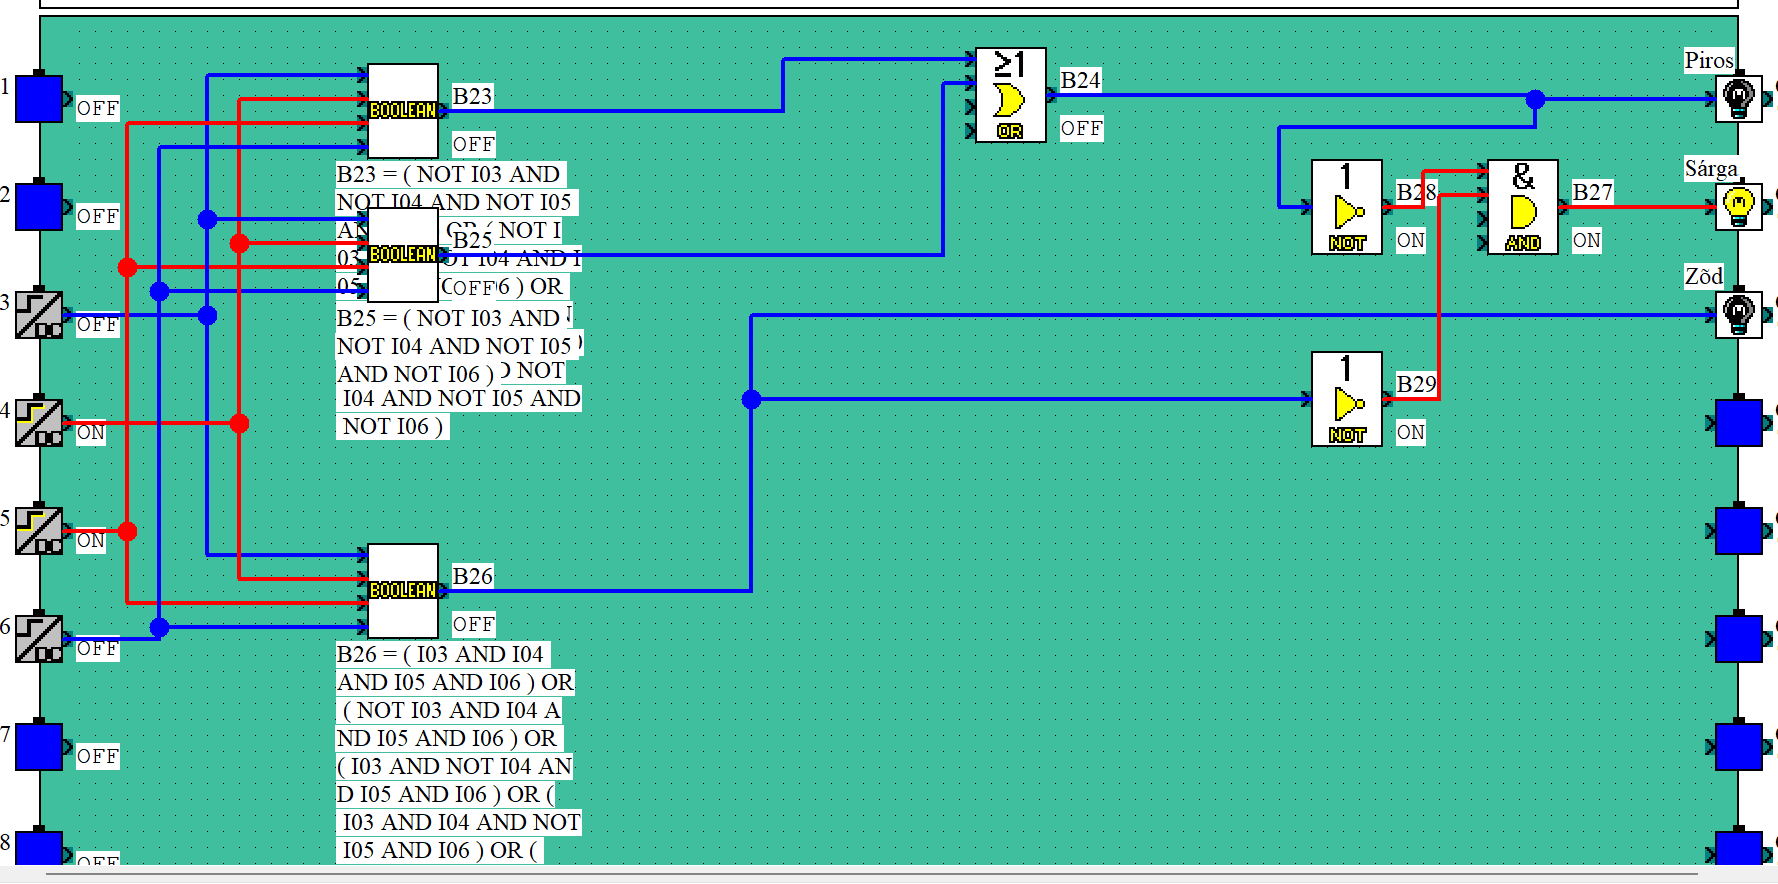Click the OFF state next to input 1
This screenshot has height=884, width=1778.
pos(98,109)
